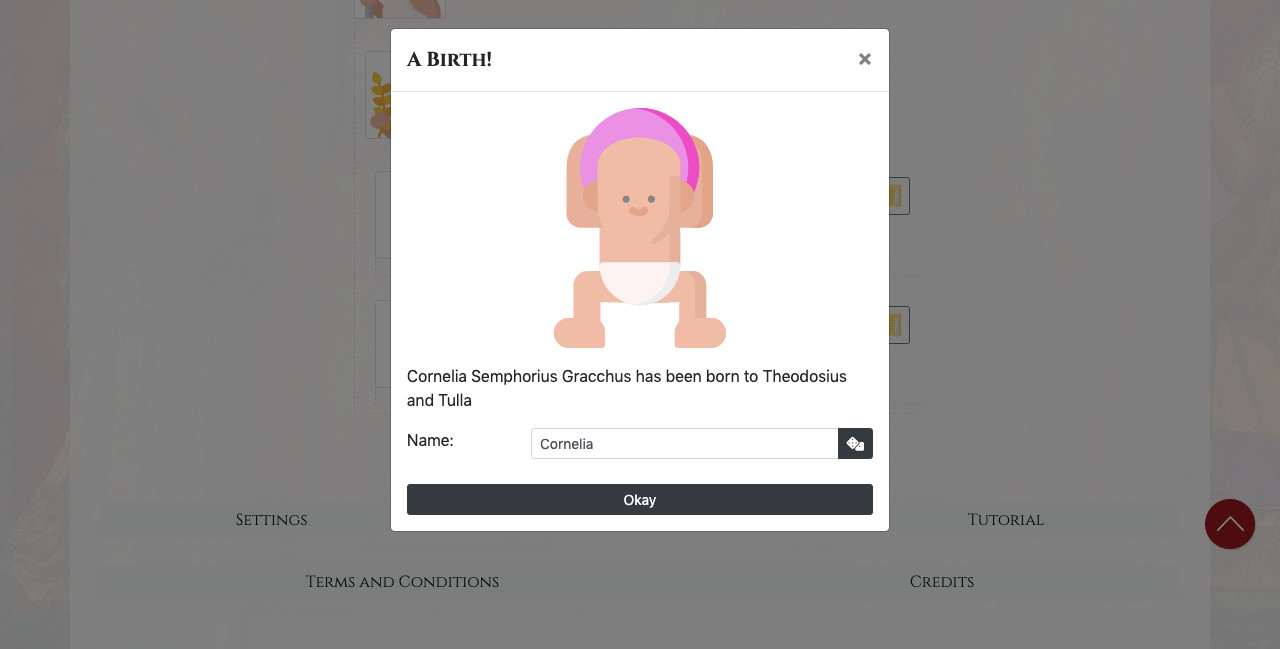This screenshot has height=649, width=1280.
Task: Click dimmed backdrop outside the dialog
Action: pos(1050,300)
